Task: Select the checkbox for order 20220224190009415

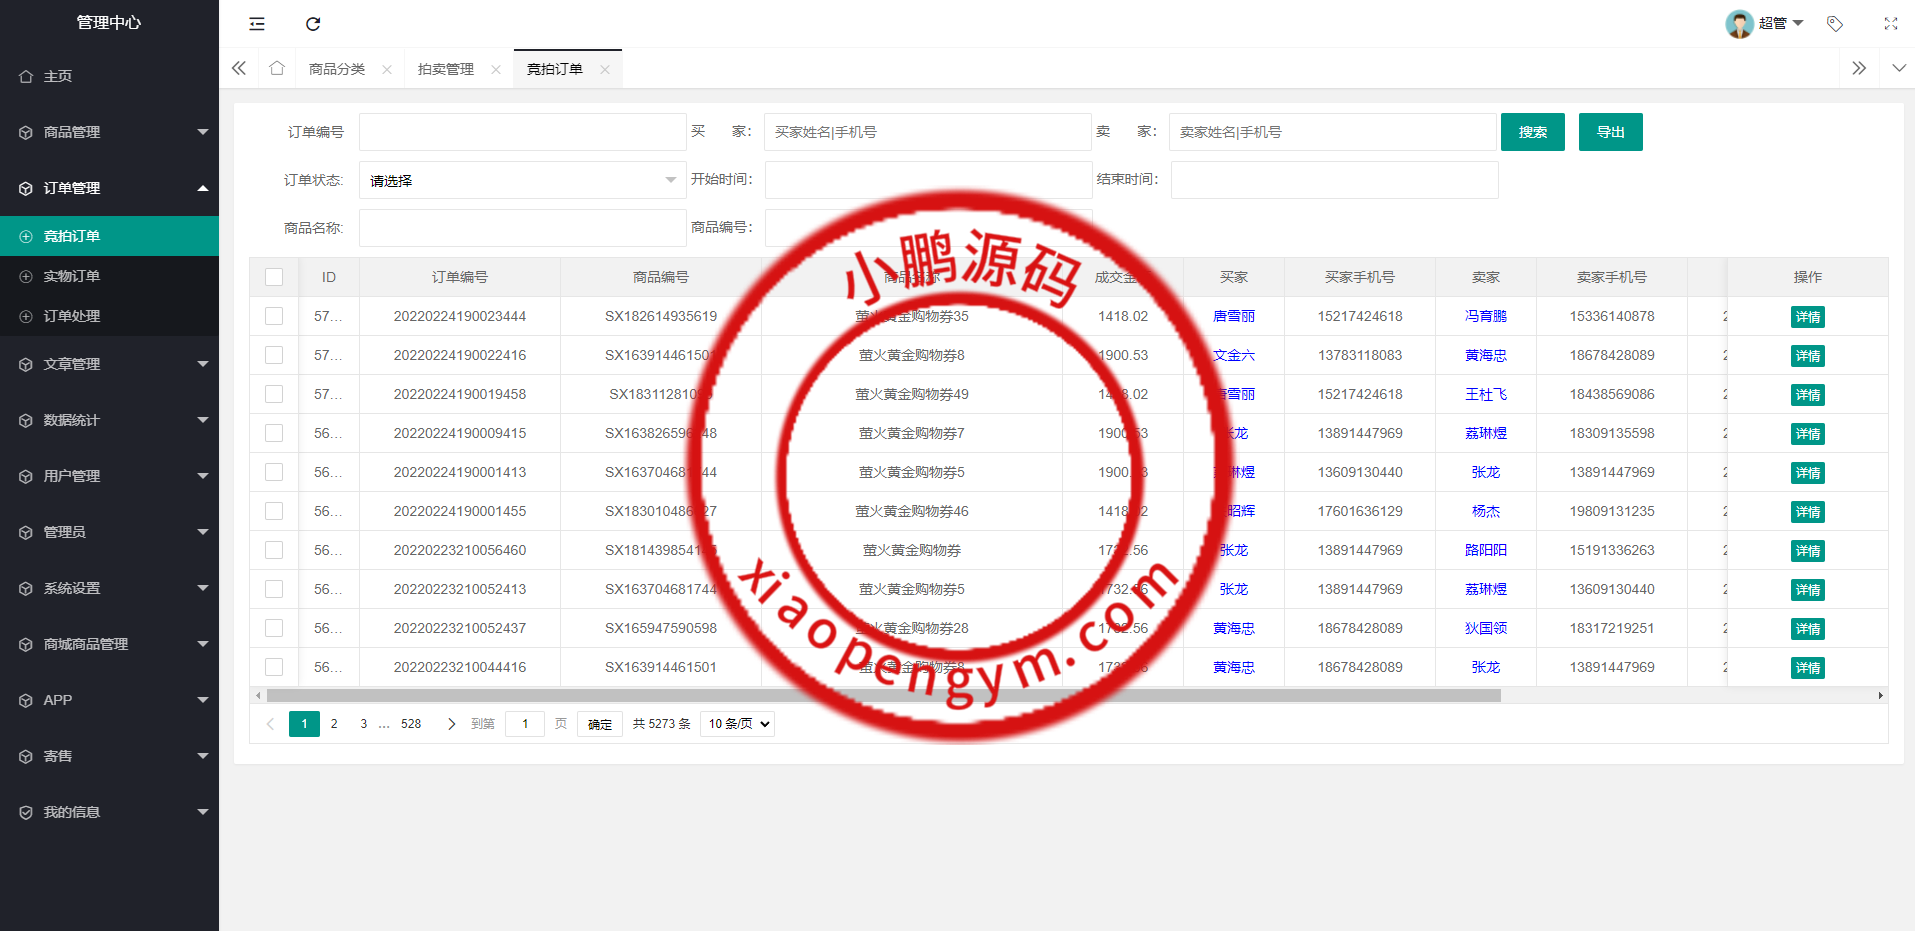Action: coord(274,433)
